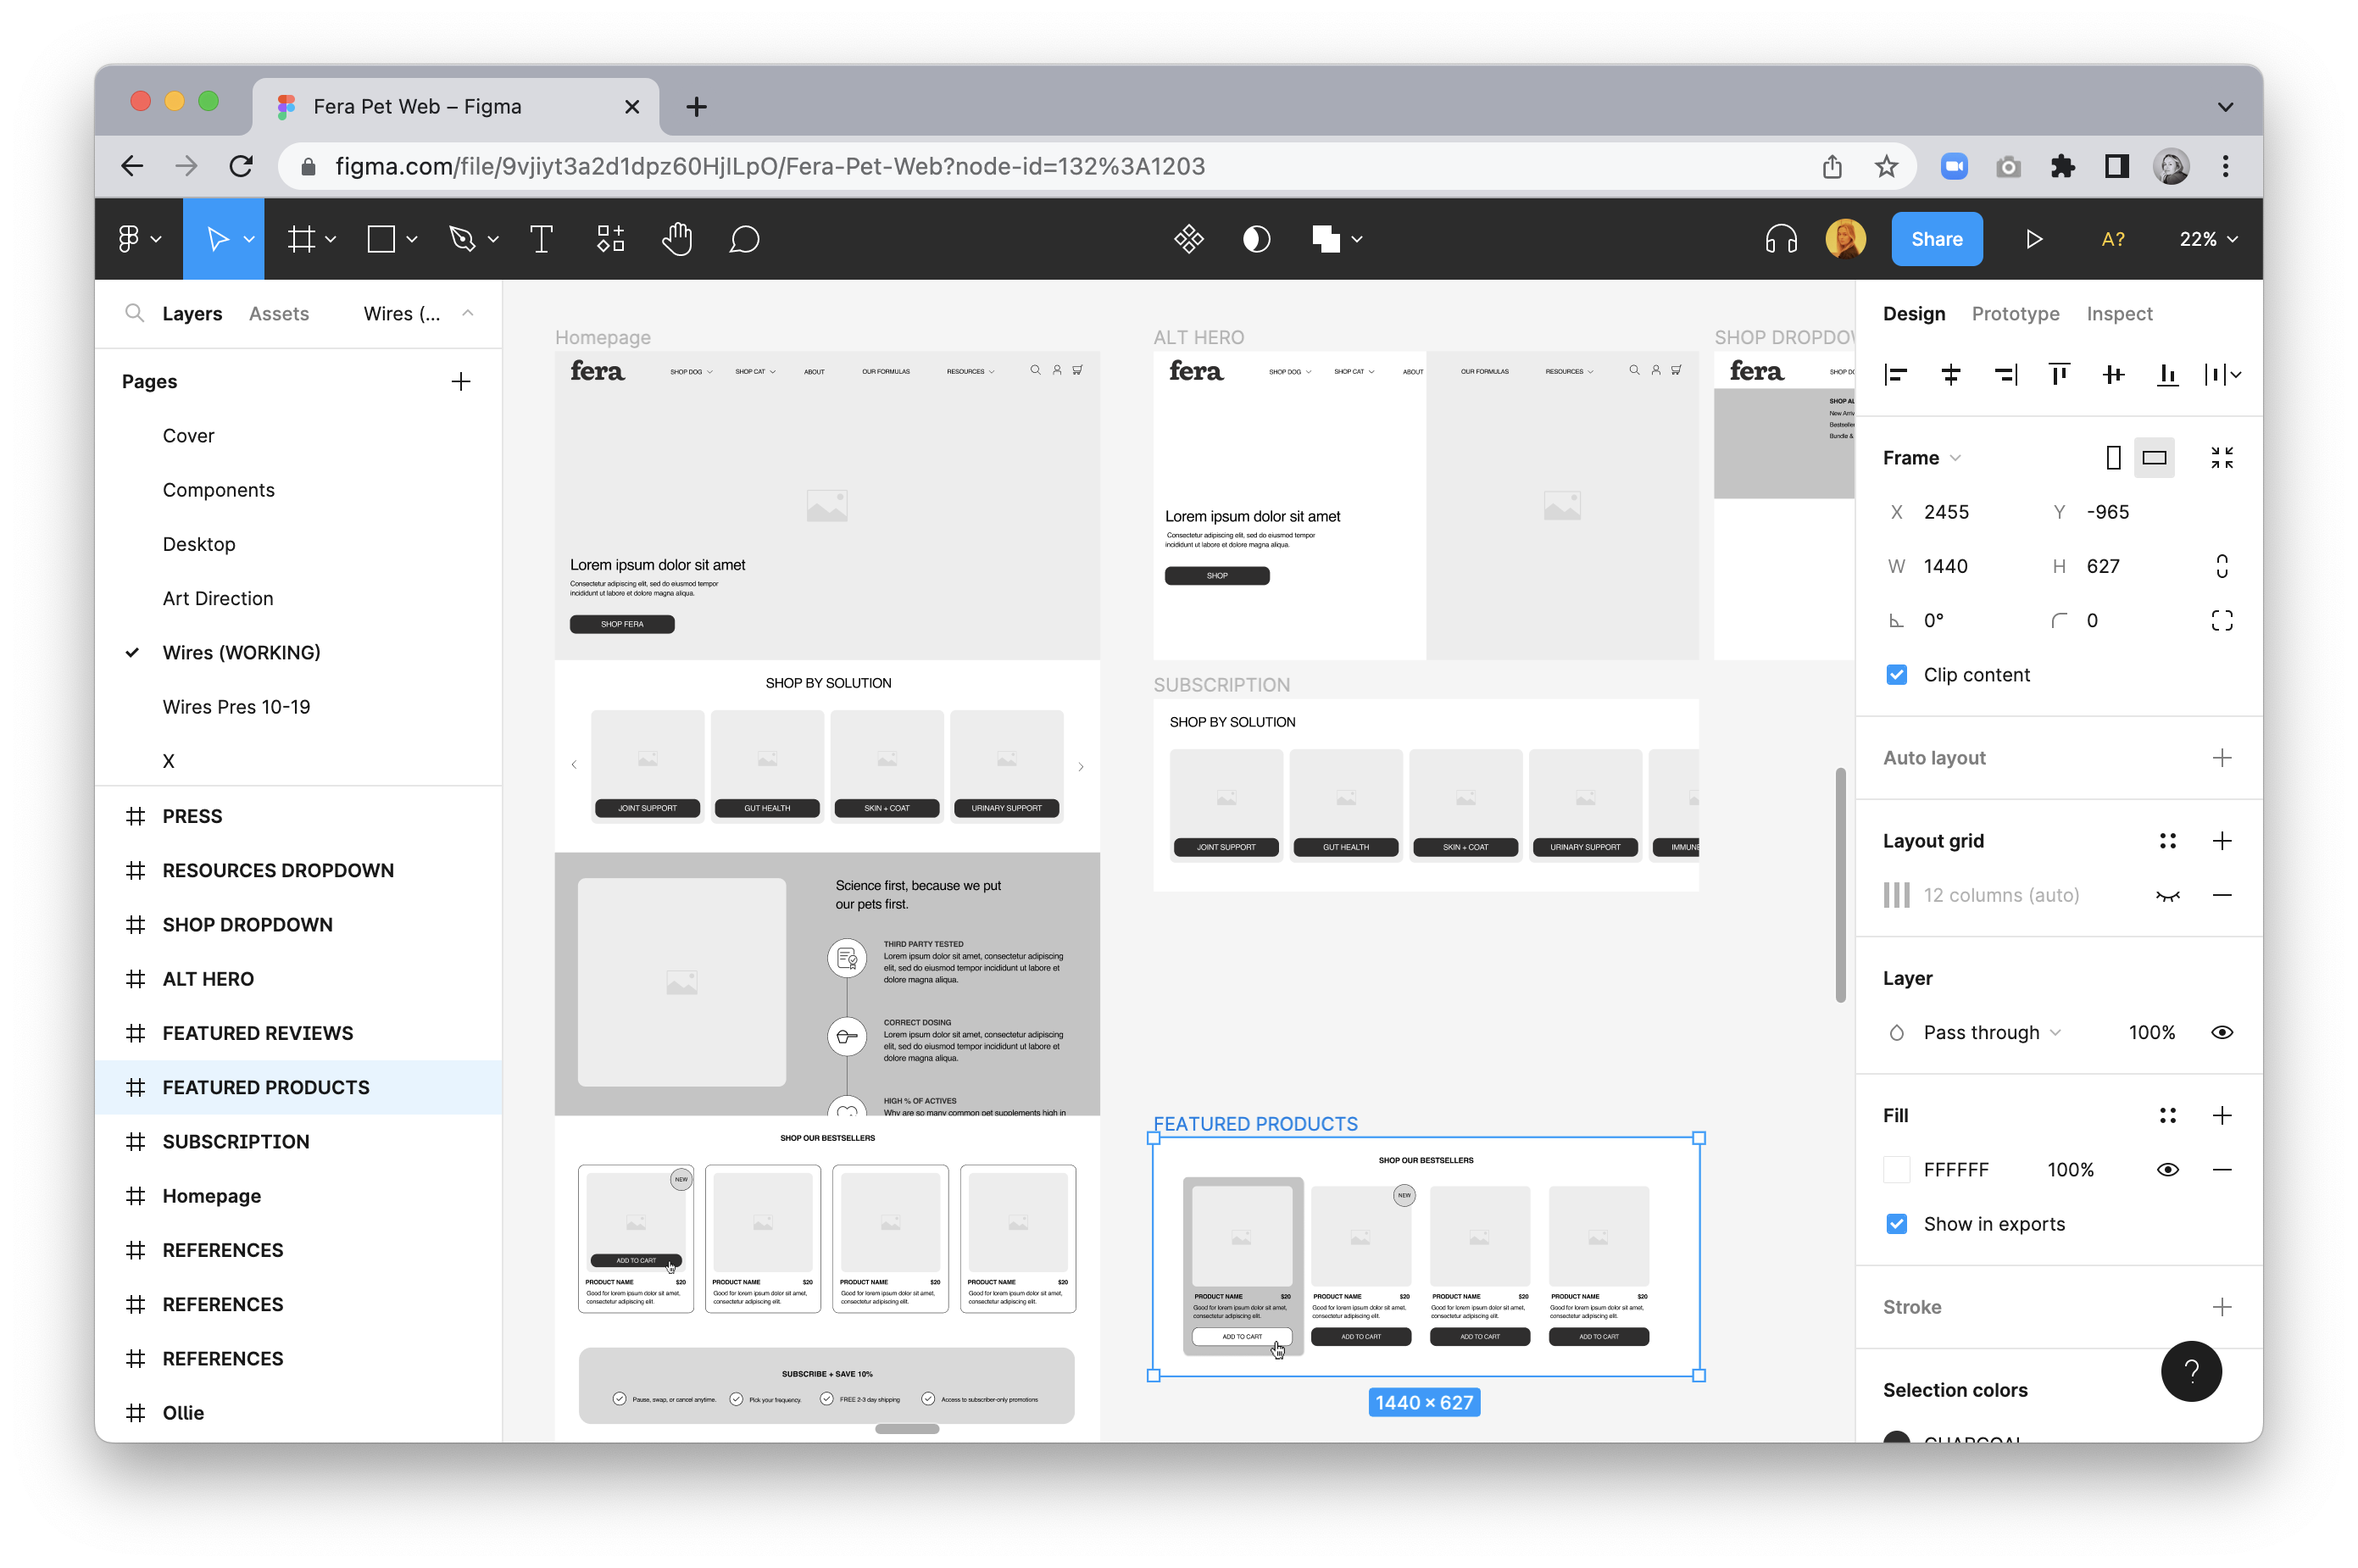Select the Pen tool
The width and height of the screenshot is (2358, 1568).
[462, 239]
